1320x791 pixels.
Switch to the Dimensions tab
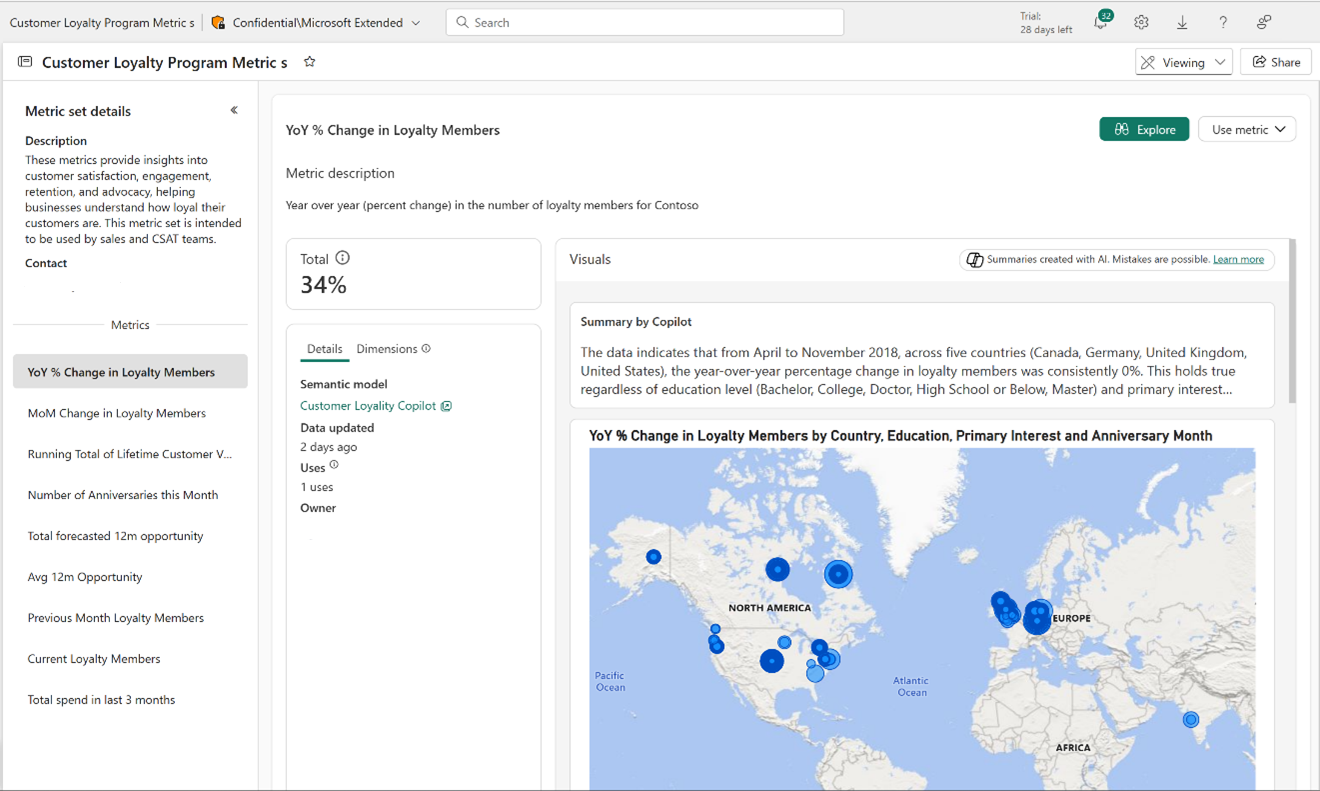coord(387,349)
